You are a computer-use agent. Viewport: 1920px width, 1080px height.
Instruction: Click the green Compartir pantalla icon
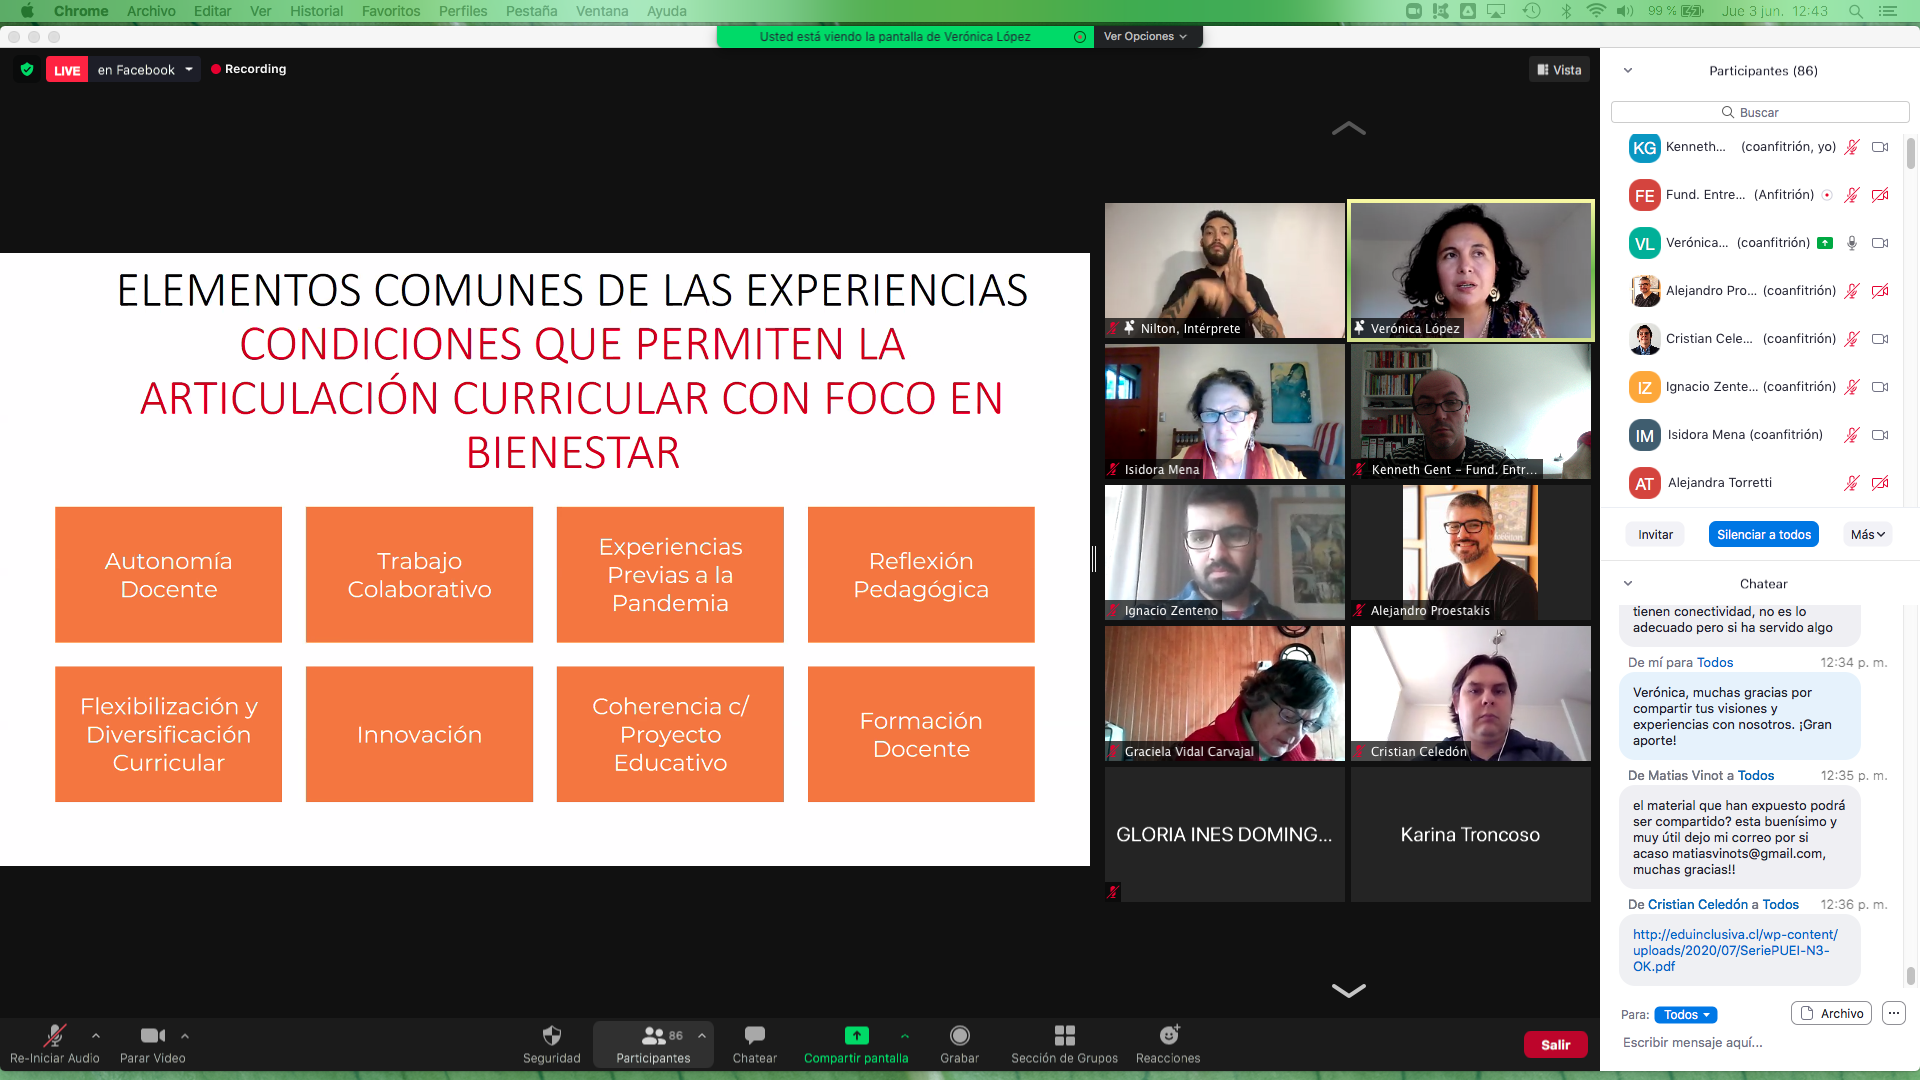point(856,1035)
